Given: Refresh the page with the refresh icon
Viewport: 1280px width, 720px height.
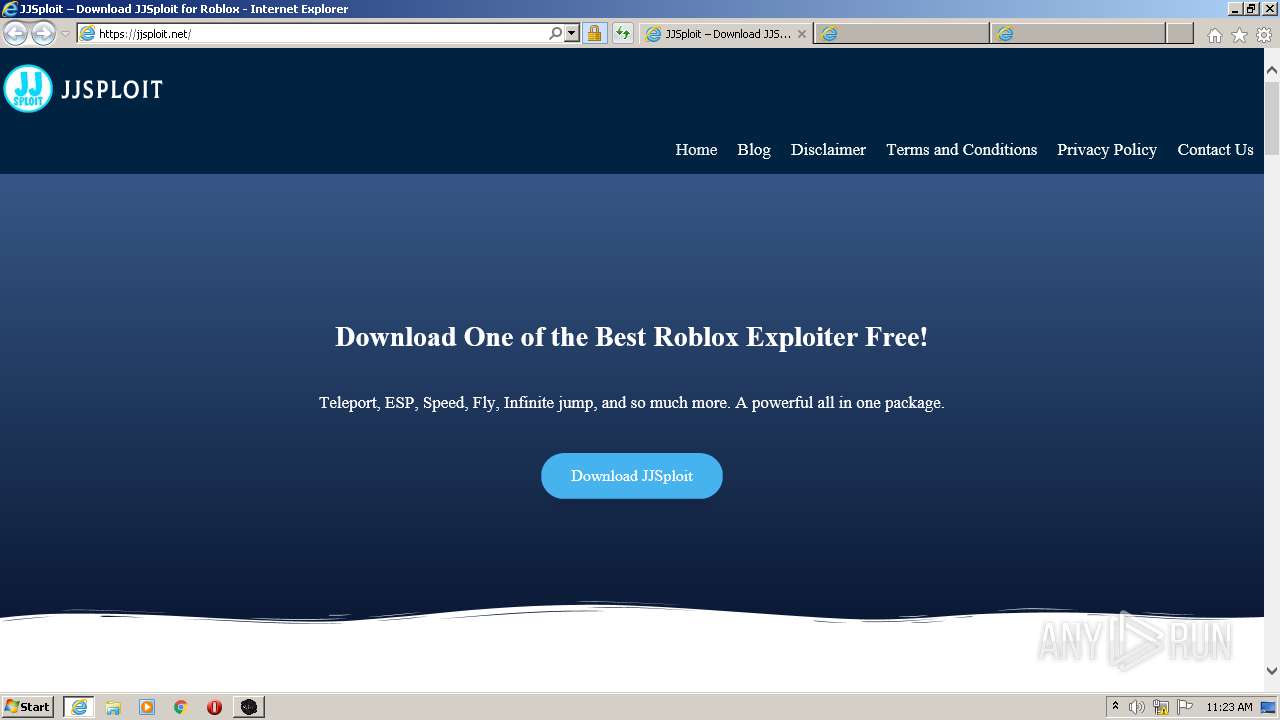Looking at the screenshot, I should pos(622,34).
